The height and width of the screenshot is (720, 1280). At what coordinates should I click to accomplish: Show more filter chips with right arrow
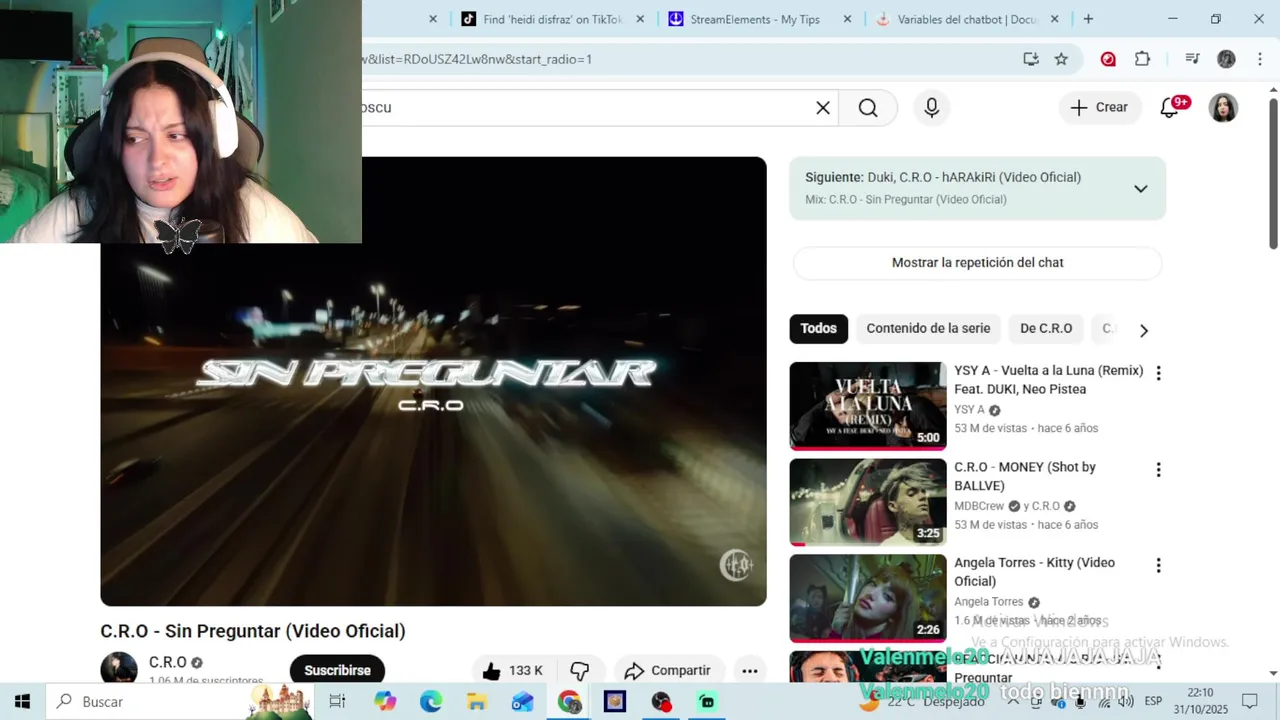1144,330
